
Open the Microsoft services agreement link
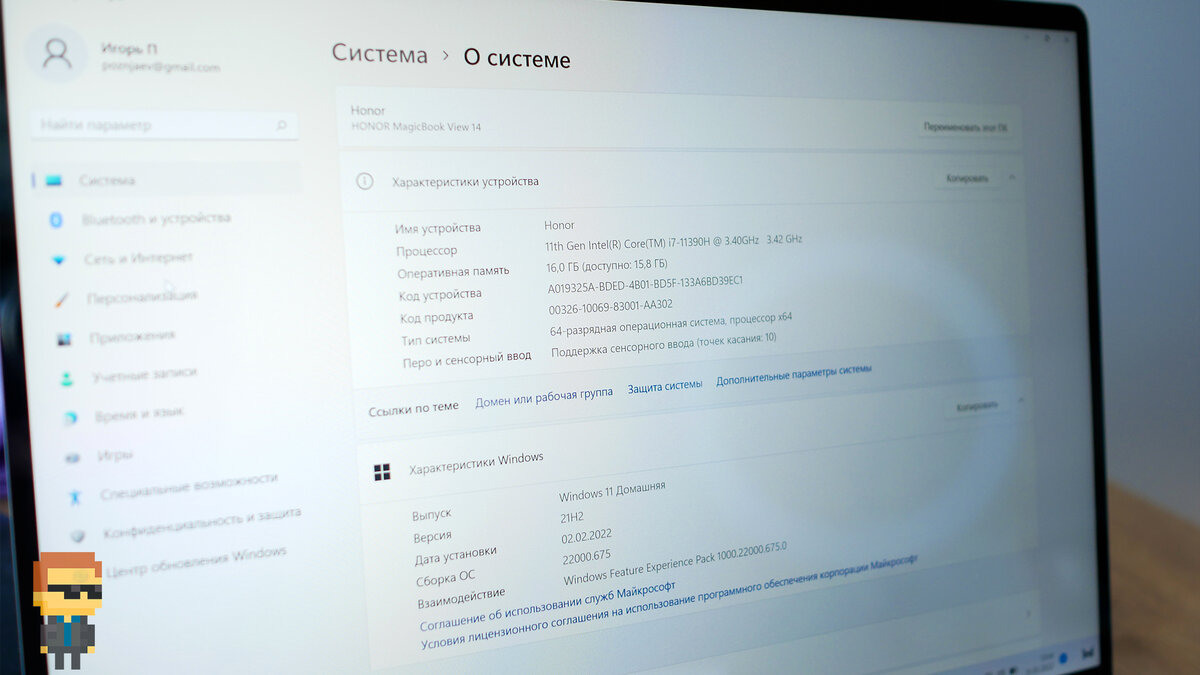click(548, 606)
